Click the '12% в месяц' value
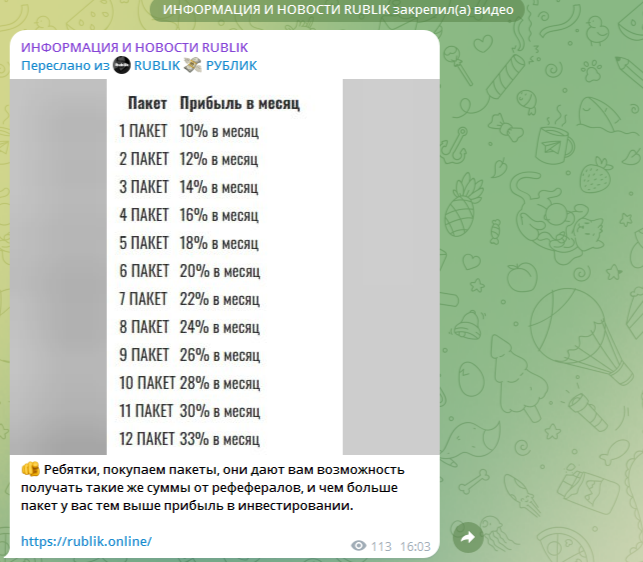The image size is (643, 562). 219,159
